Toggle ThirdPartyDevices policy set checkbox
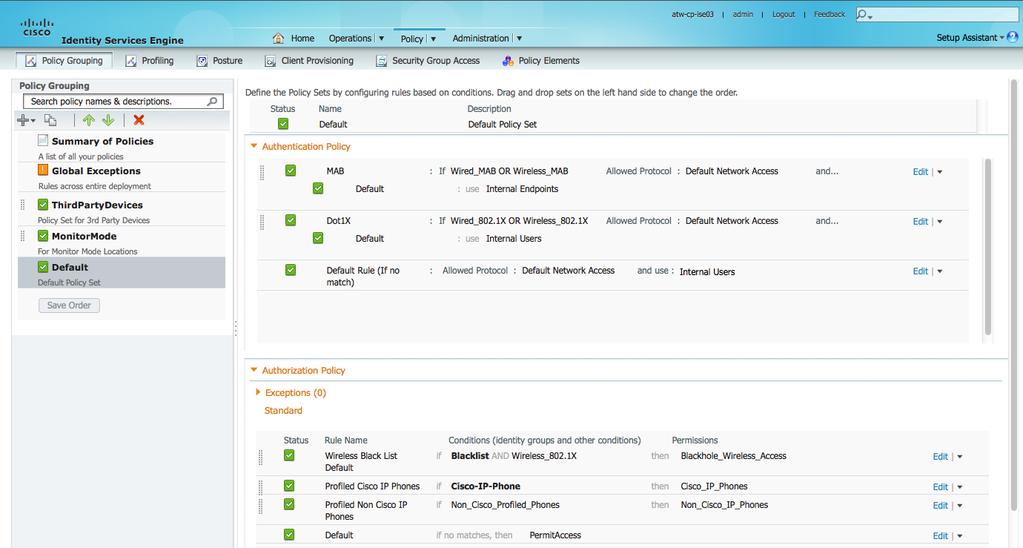The height and width of the screenshot is (548, 1023). [43, 204]
